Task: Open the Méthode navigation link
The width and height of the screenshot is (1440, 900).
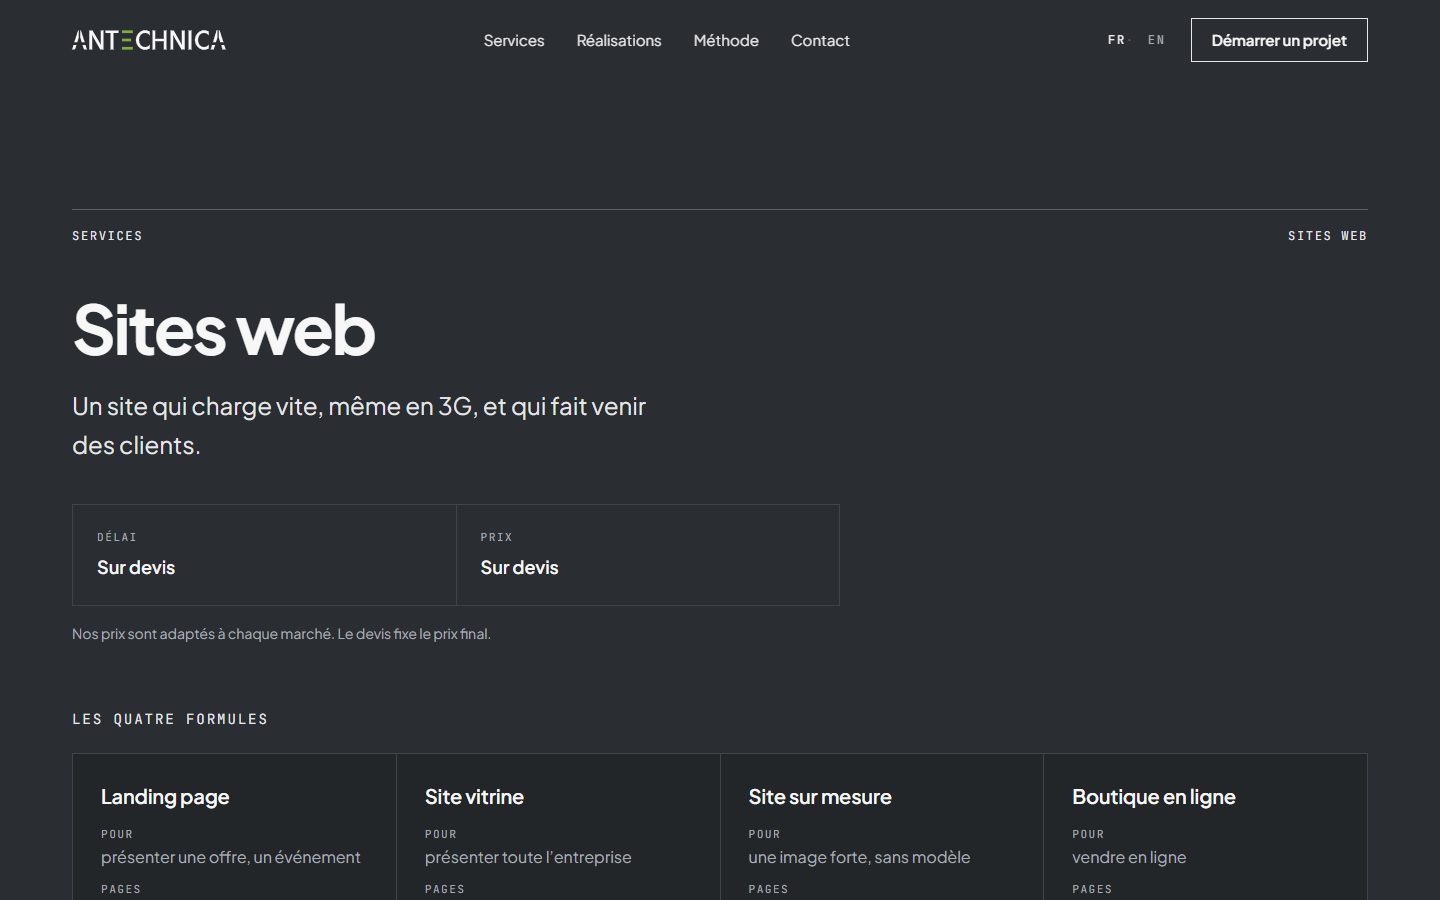Action: (x=726, y=40)
